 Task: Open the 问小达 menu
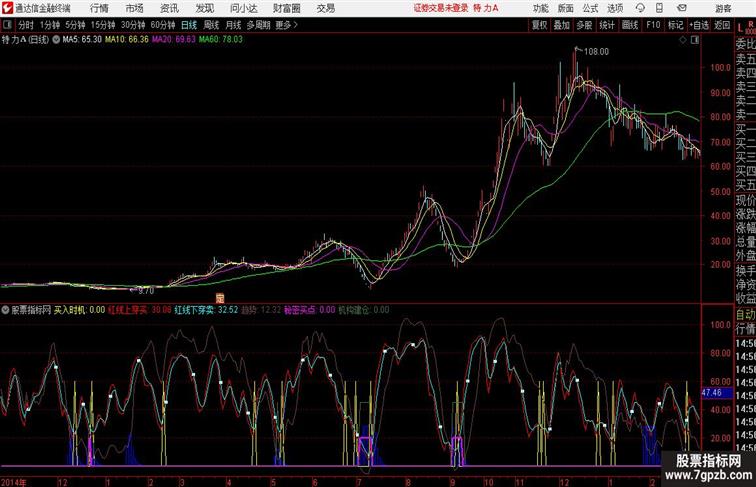(244, 8)
